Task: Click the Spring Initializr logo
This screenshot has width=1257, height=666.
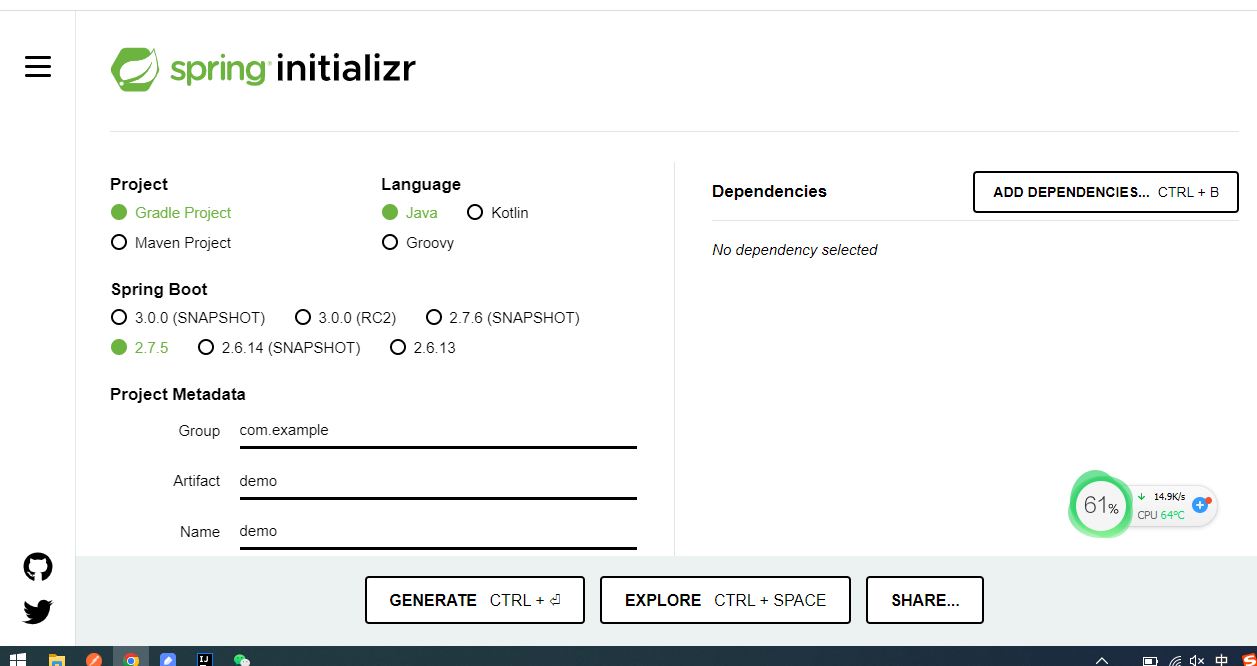Action: click(x=263, y=69)
